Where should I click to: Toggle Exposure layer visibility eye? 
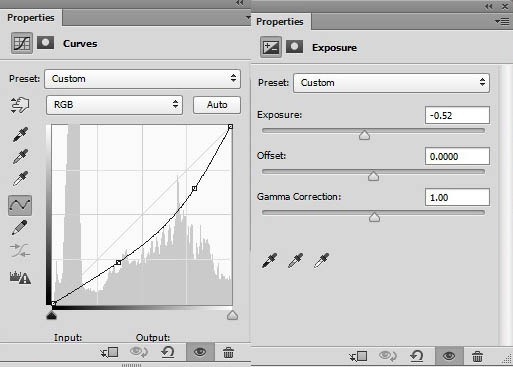click(449, 356)
